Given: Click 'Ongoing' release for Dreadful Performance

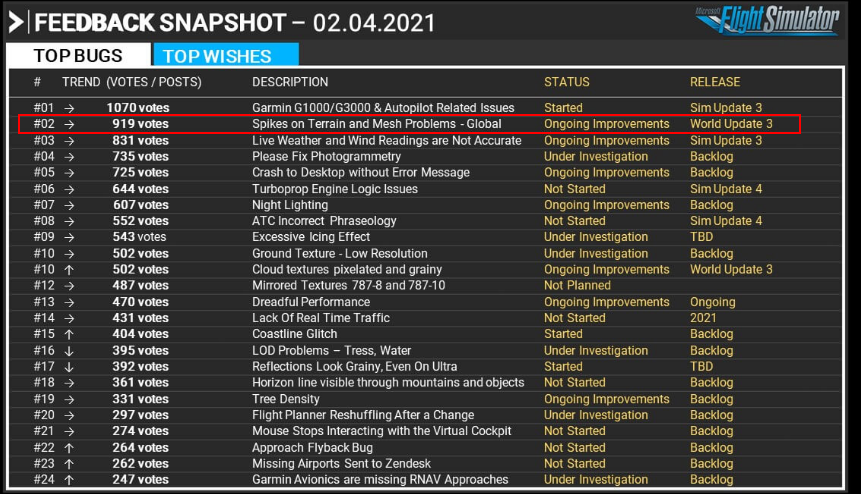Looking at the screenshot, I should click(x=713, y=302).
